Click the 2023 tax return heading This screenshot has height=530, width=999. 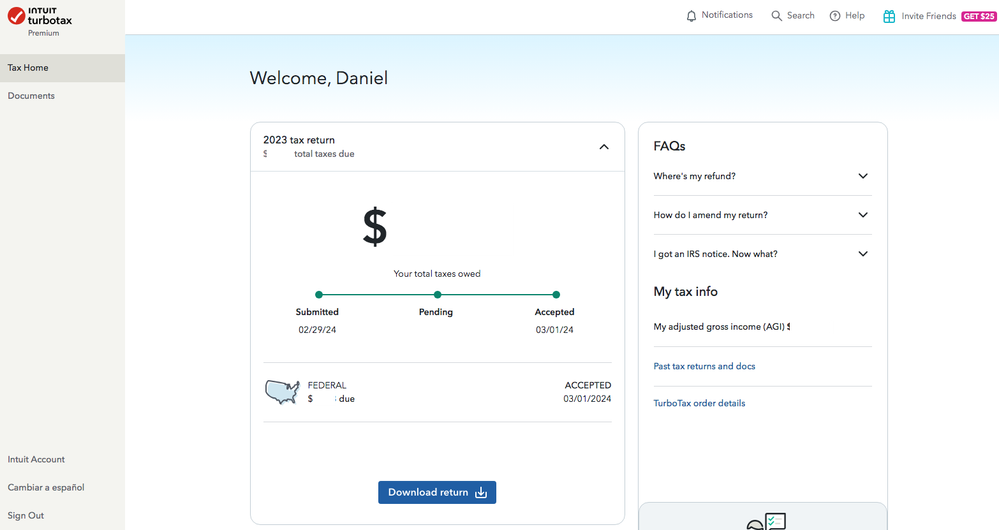tap(299, 140)
